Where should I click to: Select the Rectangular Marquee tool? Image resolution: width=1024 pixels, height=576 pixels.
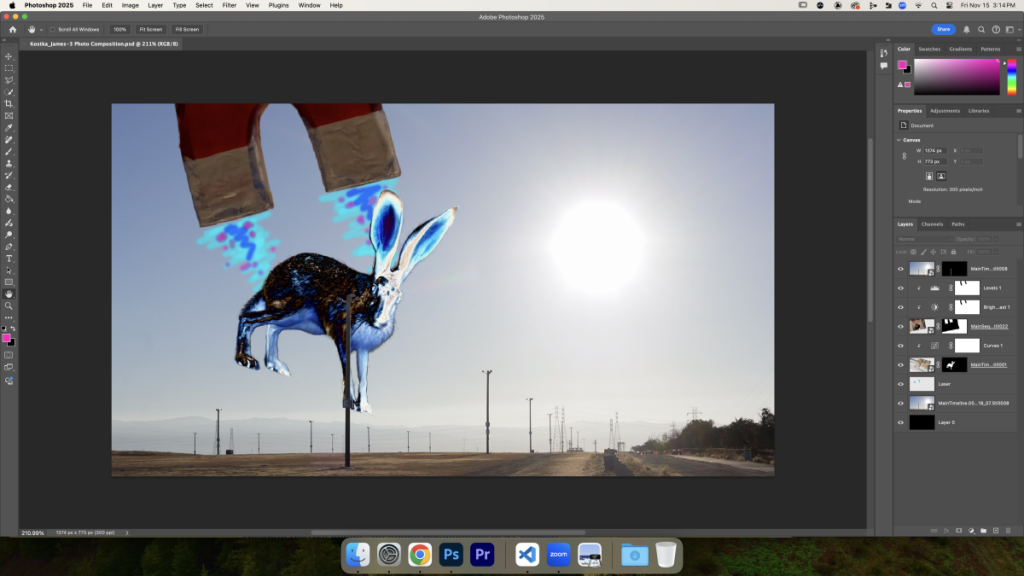tap(9, 68)
